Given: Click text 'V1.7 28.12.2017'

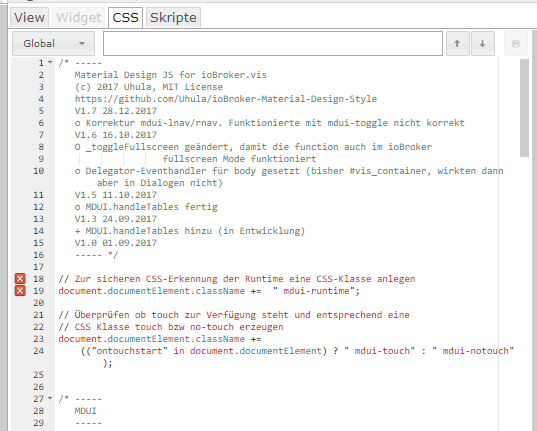Looking at the screenshot, I should point(116,111).
